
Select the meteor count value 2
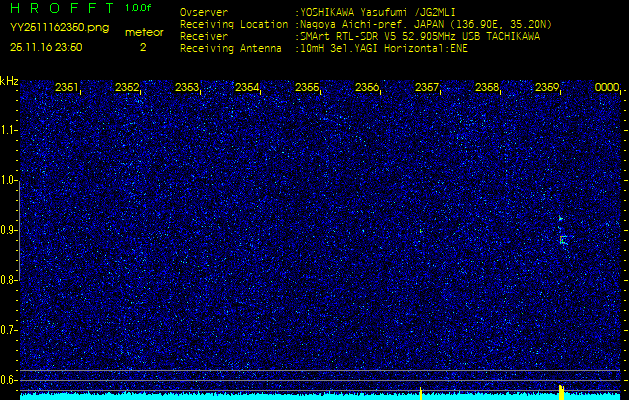[x=143, y=46]
